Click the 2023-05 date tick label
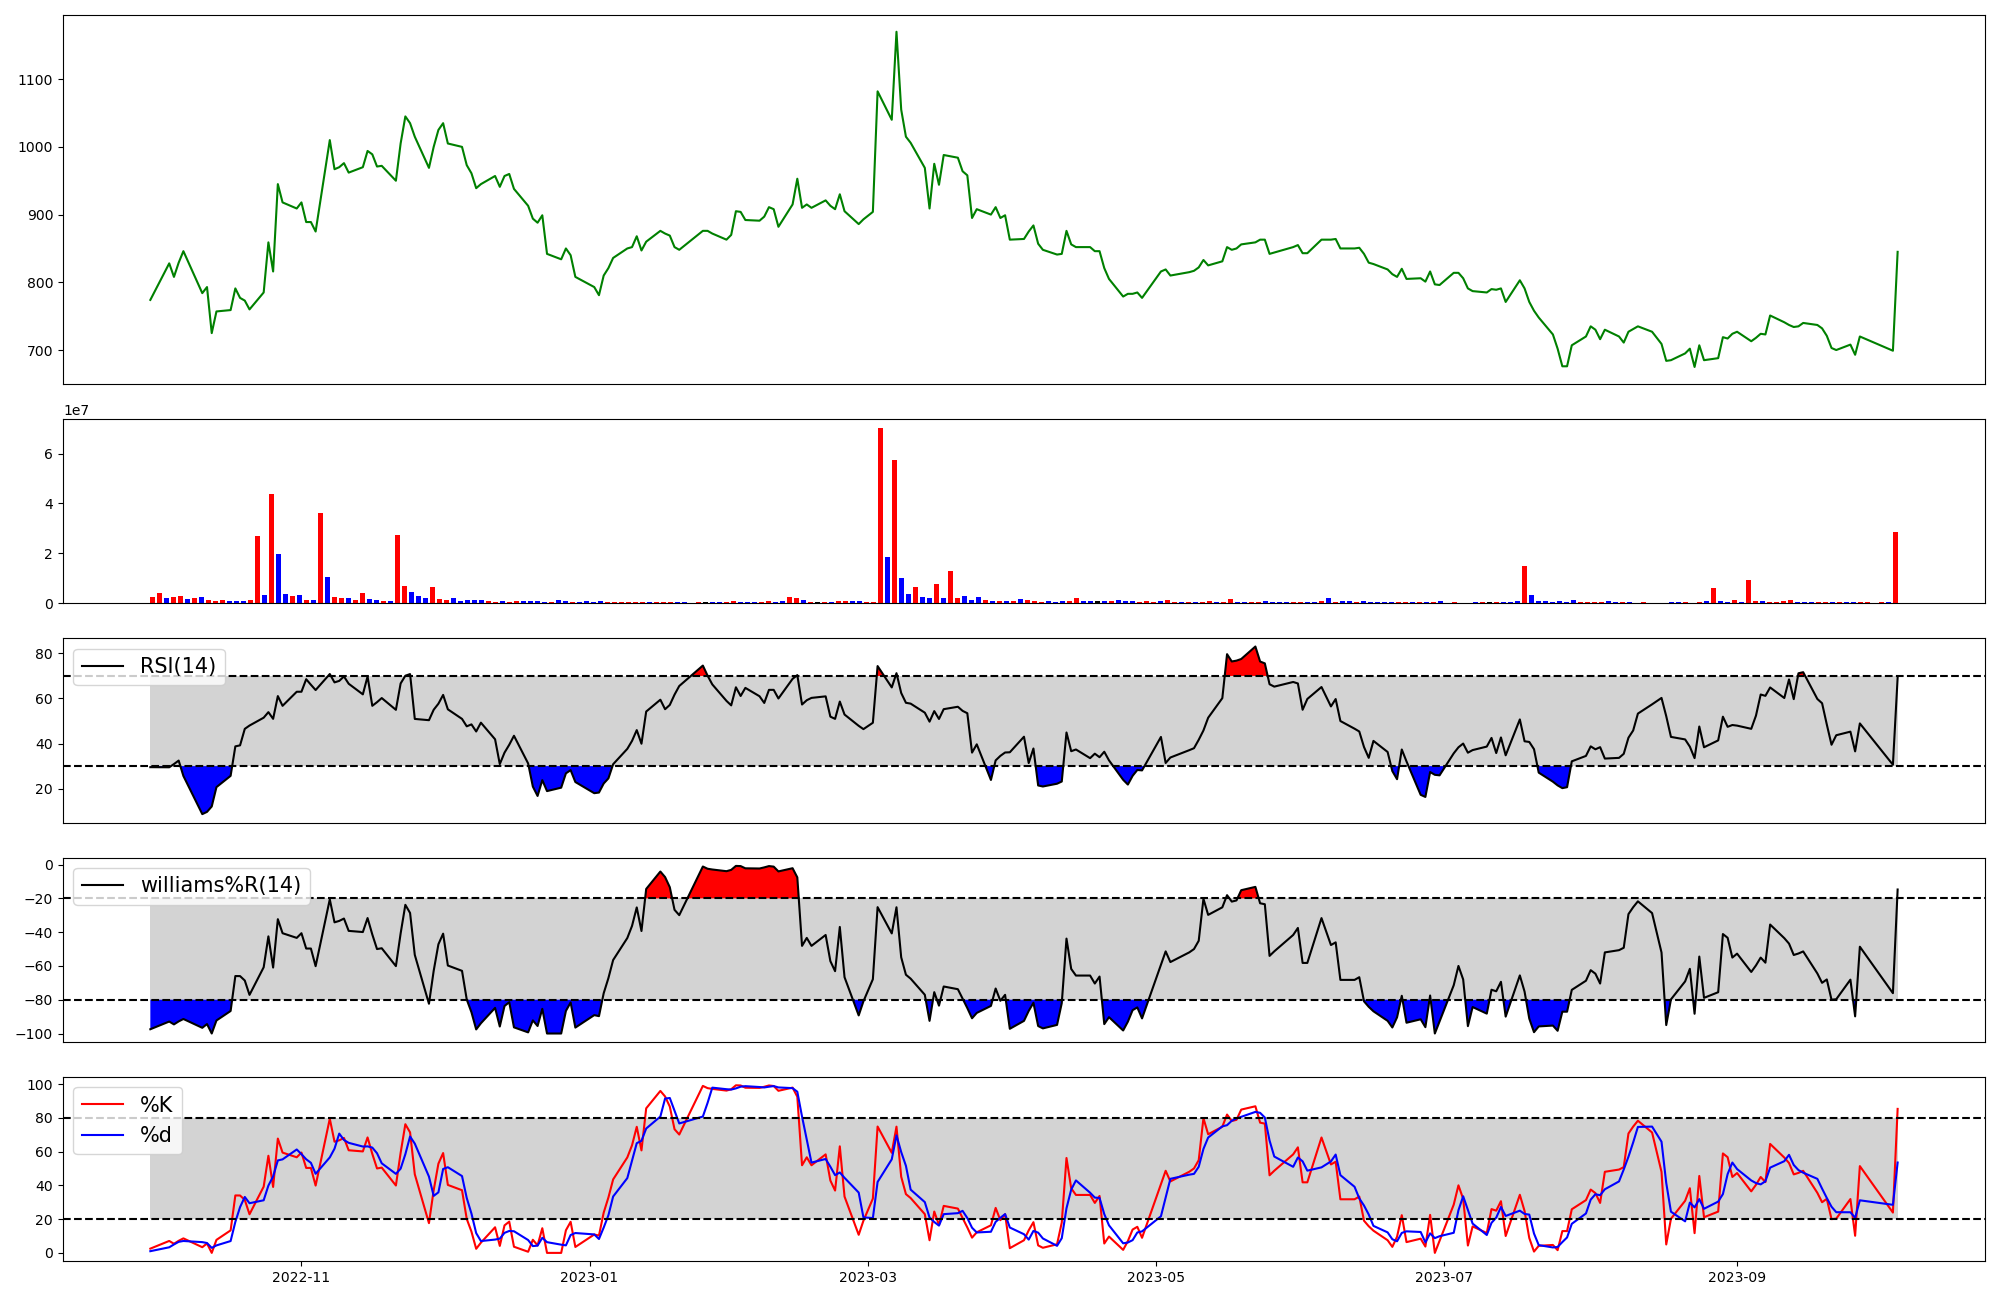 (1156, 1277)
